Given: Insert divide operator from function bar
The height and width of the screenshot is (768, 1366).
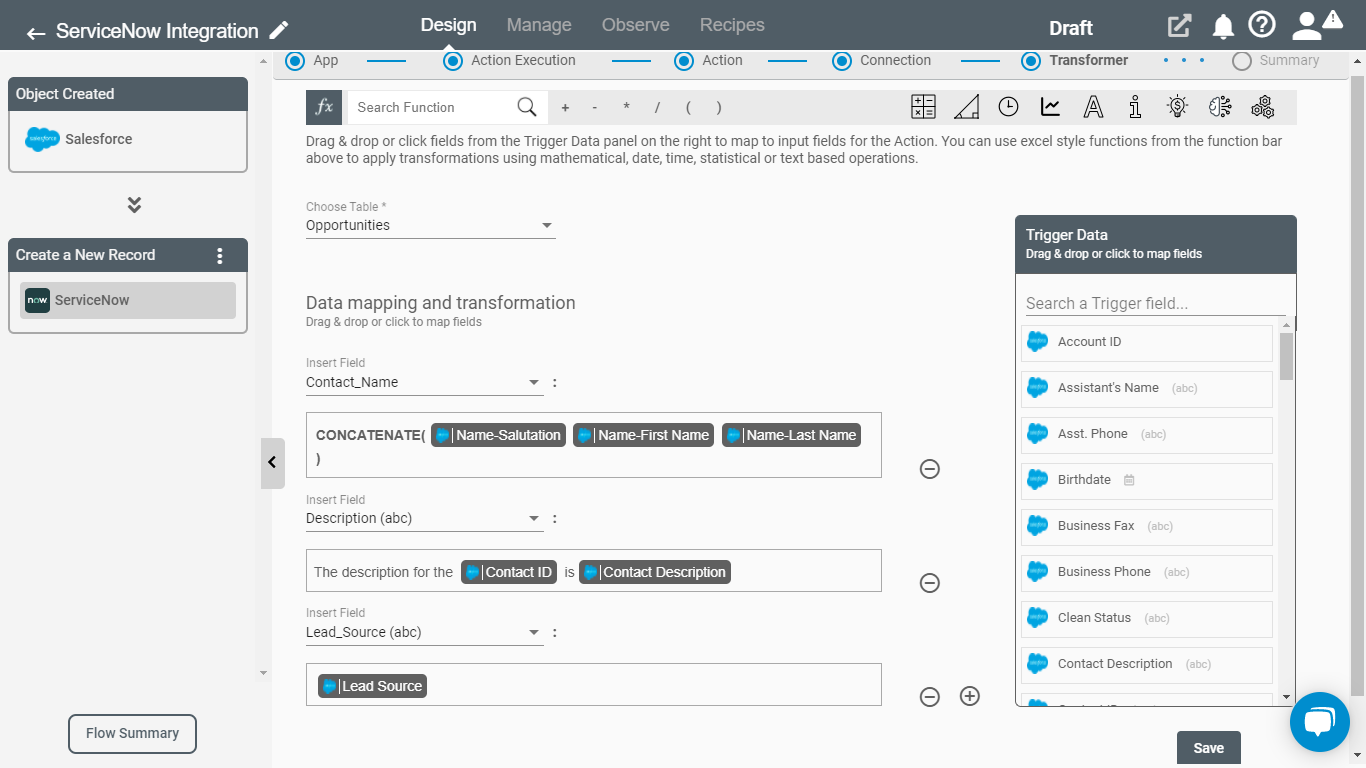Looking at the screenshot, I should [x=657, y=108].
